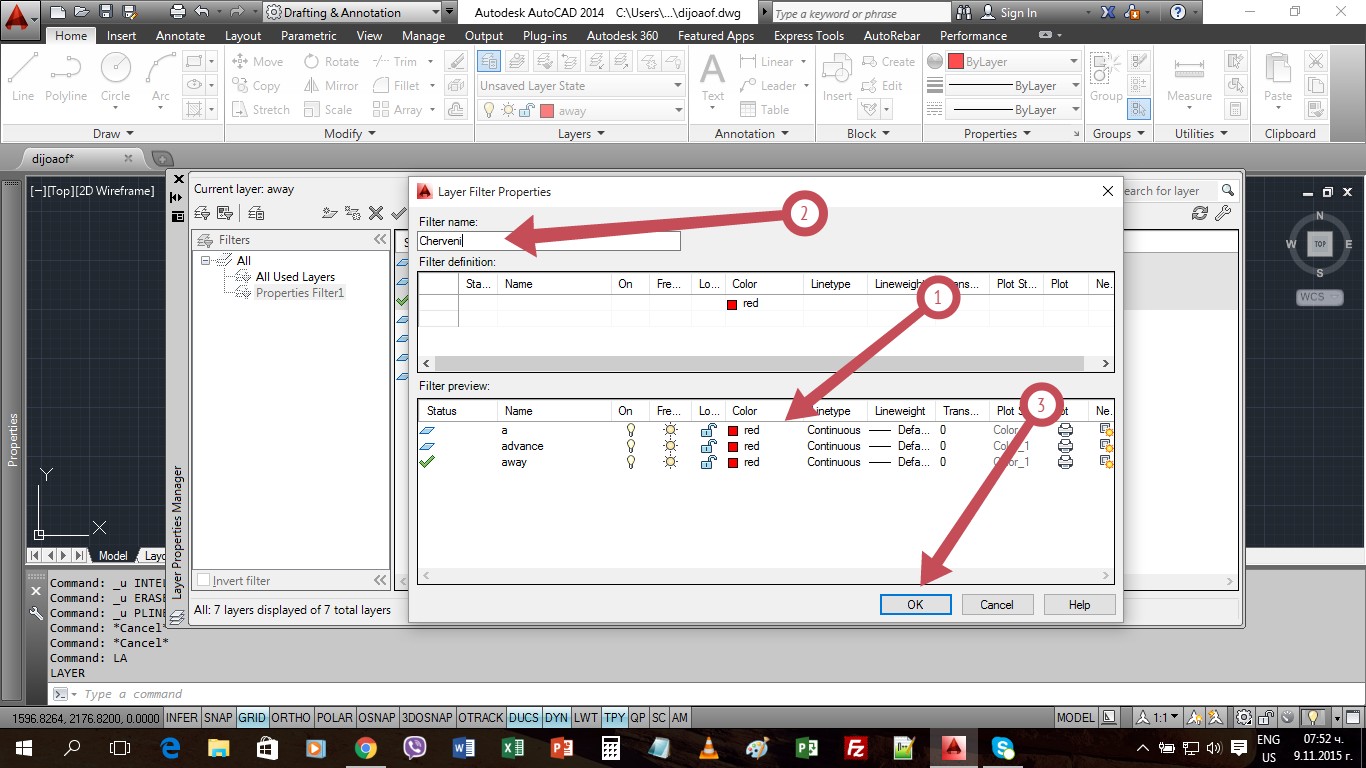Activate the Rotate tool
This screenshot has height=768, width=1366.
click(x=331, y=61)
